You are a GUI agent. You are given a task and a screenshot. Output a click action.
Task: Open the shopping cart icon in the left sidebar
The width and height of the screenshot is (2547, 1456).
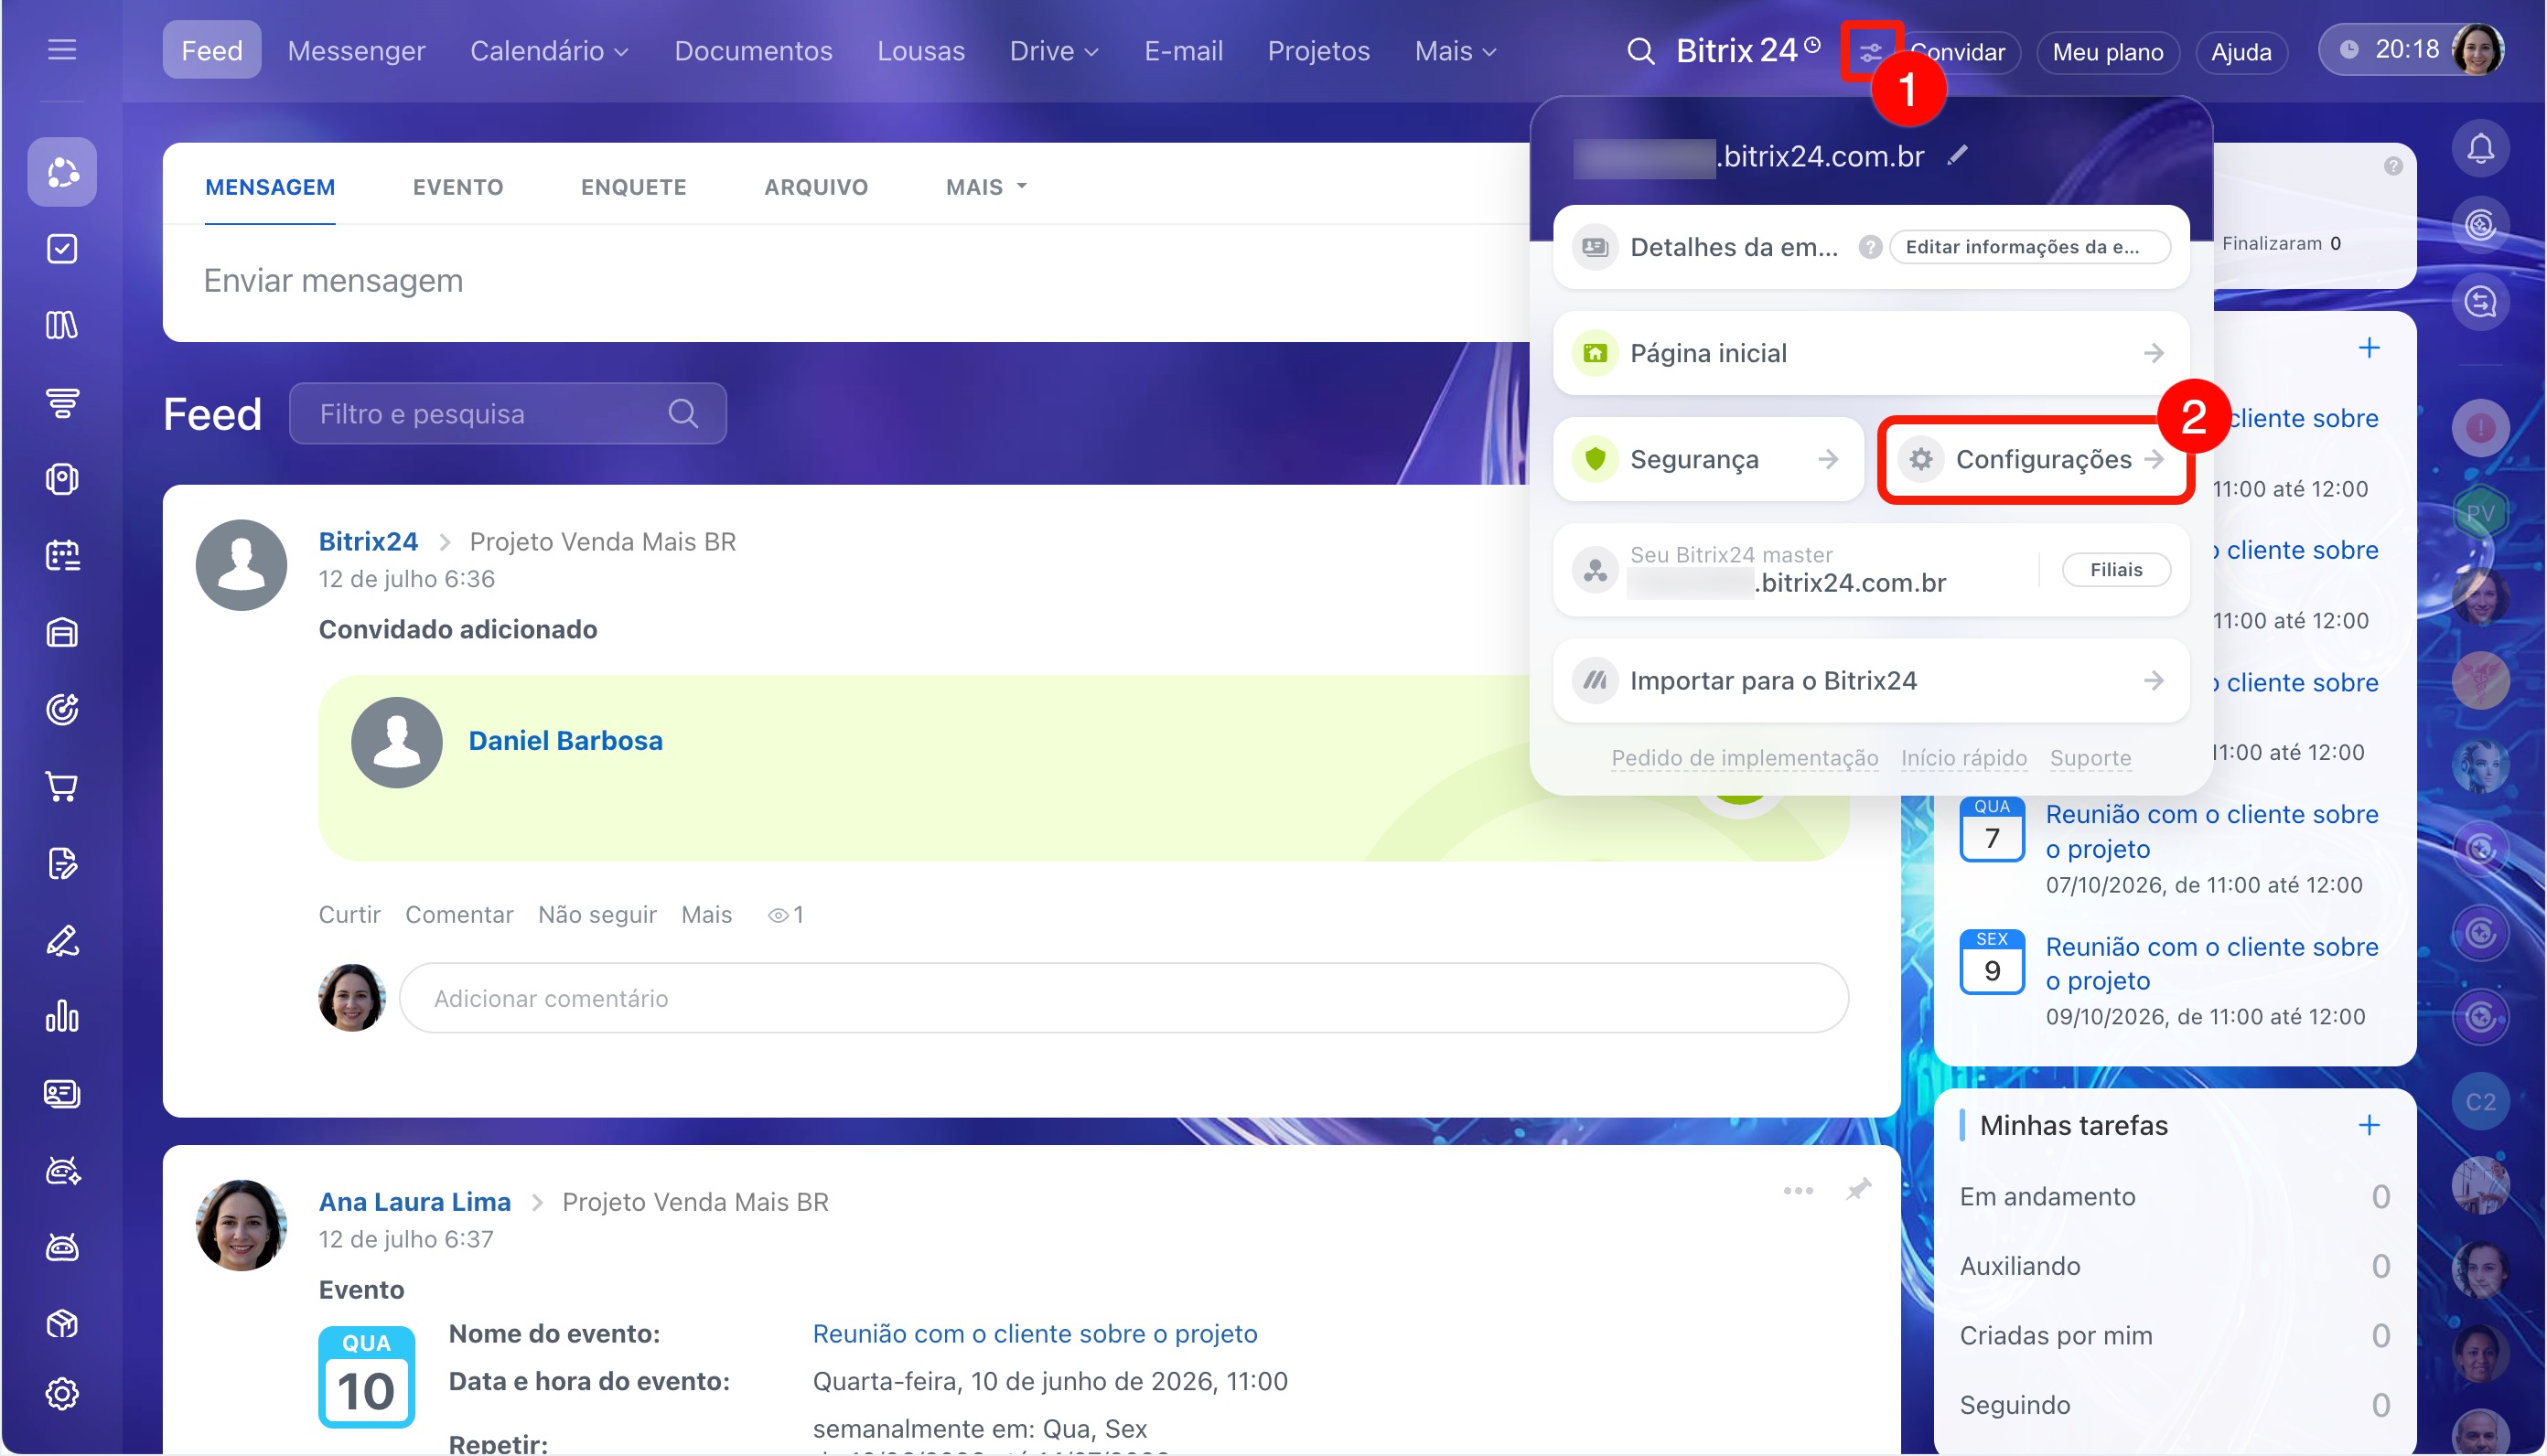(x=62, y=787)
